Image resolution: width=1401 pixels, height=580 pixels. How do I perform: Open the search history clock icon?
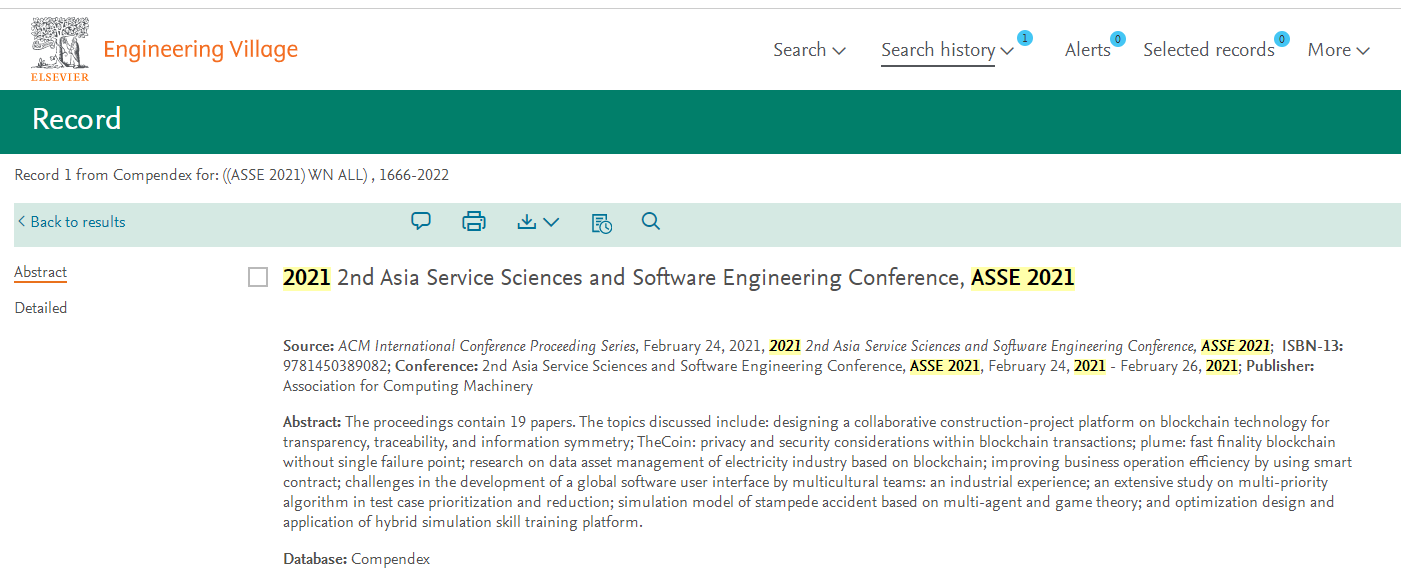601,223
